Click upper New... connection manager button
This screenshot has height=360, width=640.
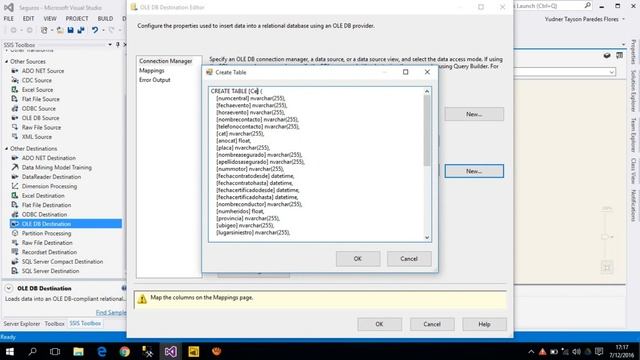pyautogui.click(x=474, y=114)
